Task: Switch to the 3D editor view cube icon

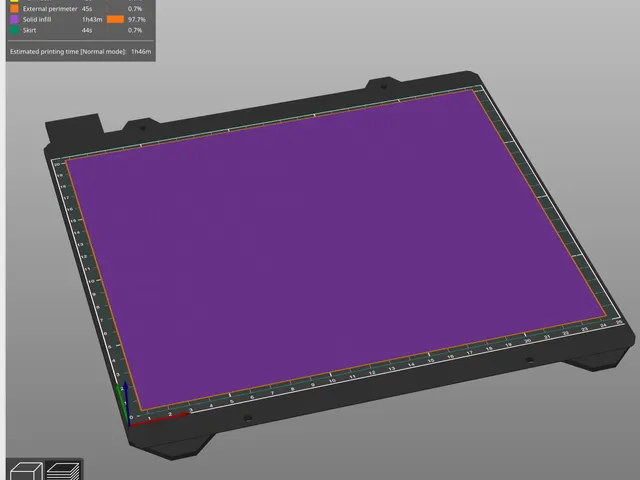Action: point(26,471)
